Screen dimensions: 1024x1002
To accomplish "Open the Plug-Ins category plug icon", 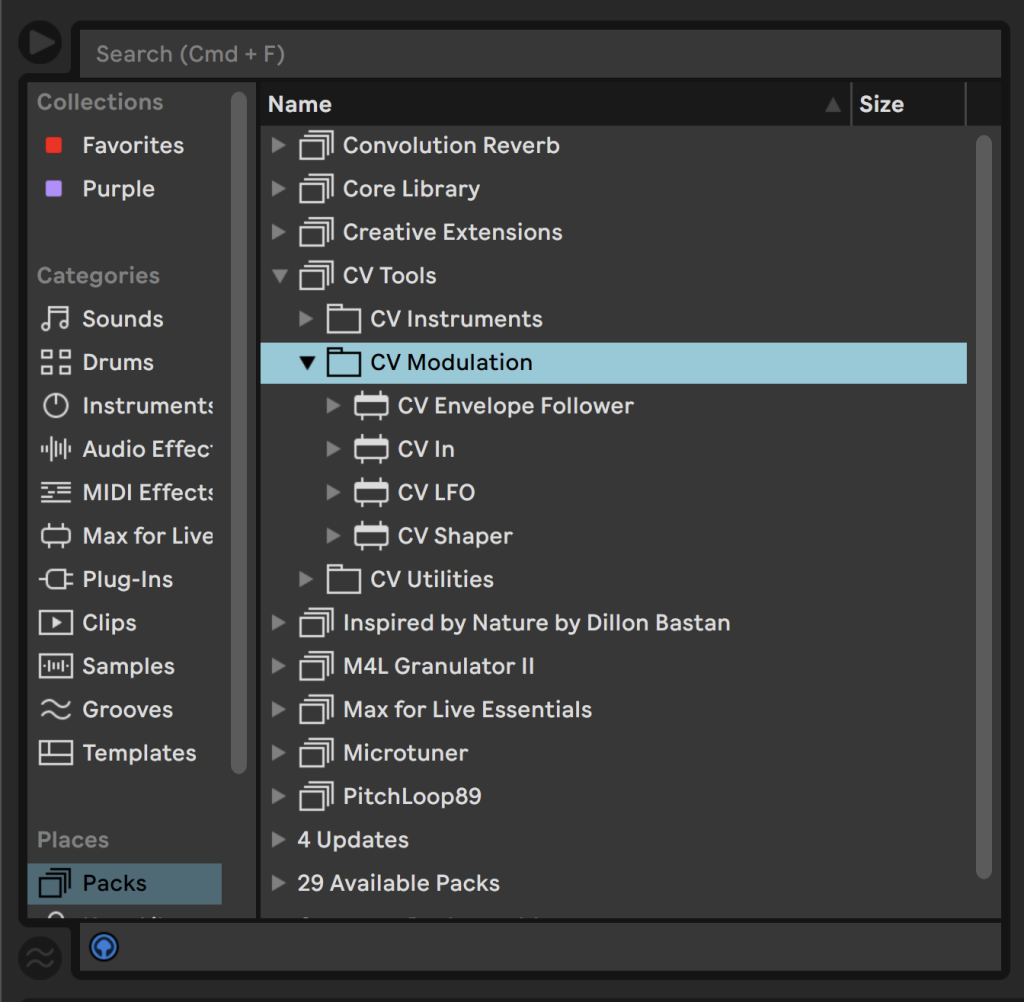I will 55,579.
